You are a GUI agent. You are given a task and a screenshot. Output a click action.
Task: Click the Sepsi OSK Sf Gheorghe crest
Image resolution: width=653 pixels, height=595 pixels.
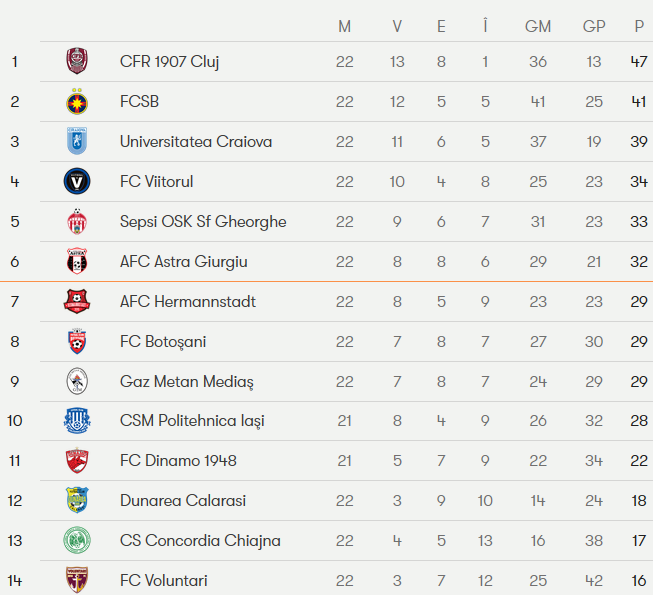coord(77,222)
